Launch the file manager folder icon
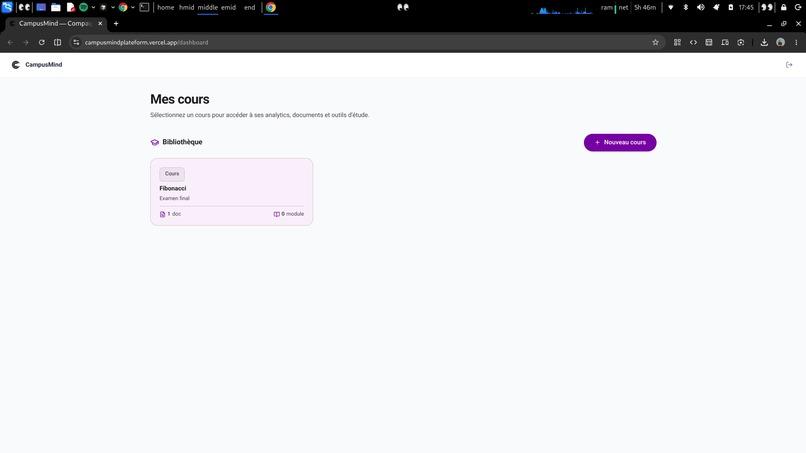The width and height of the screenshot is (806, 453). click(x=56, y=8)
